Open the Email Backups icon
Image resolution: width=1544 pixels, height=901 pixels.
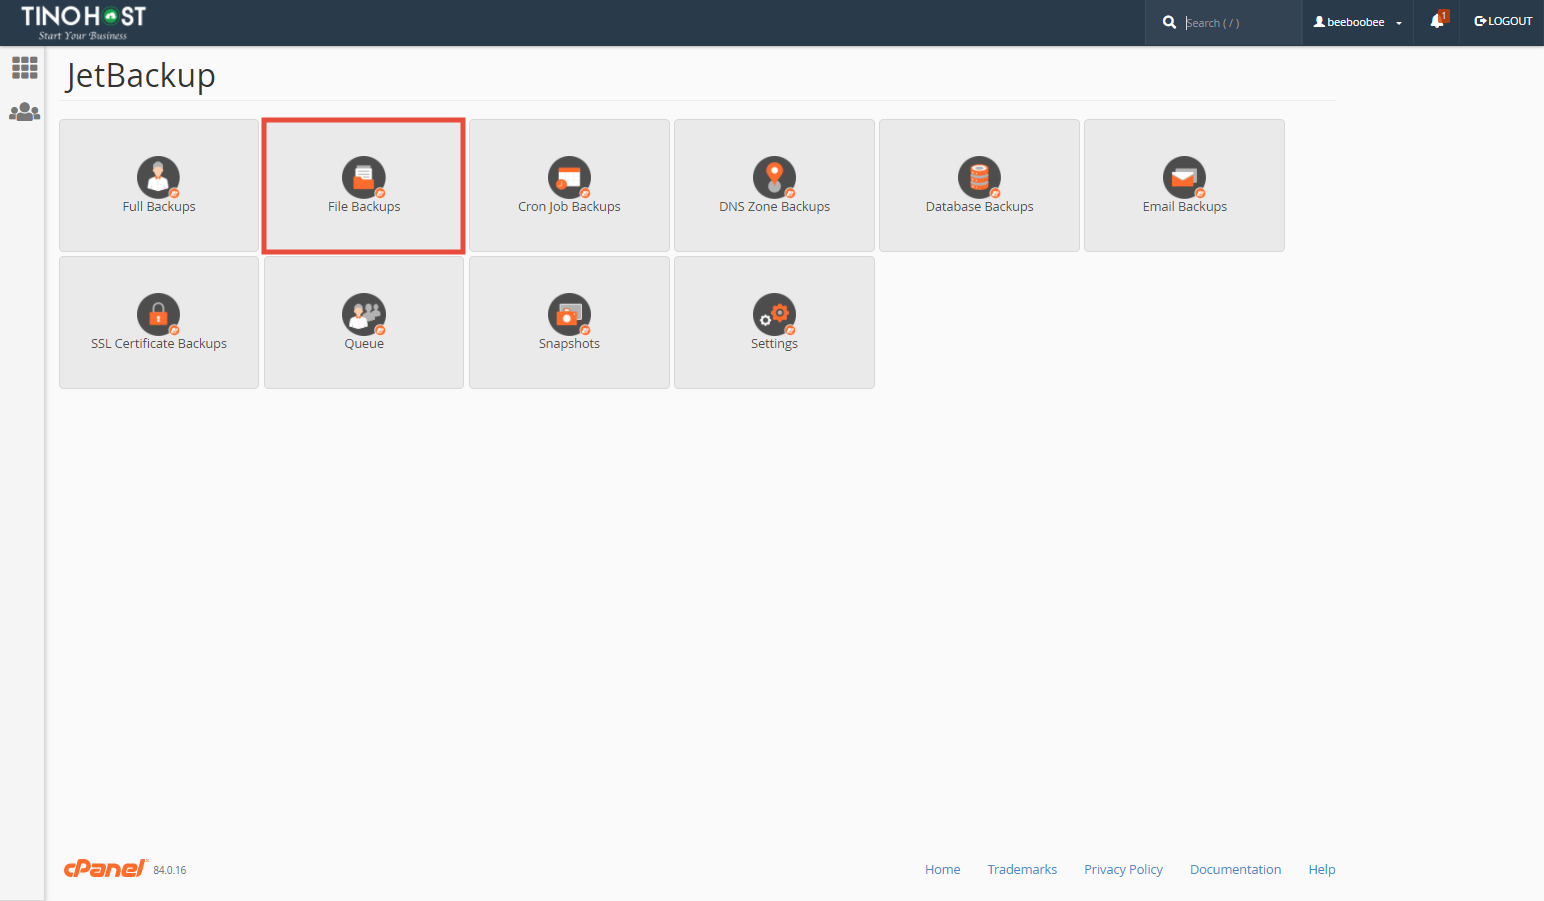(1184, 177)
